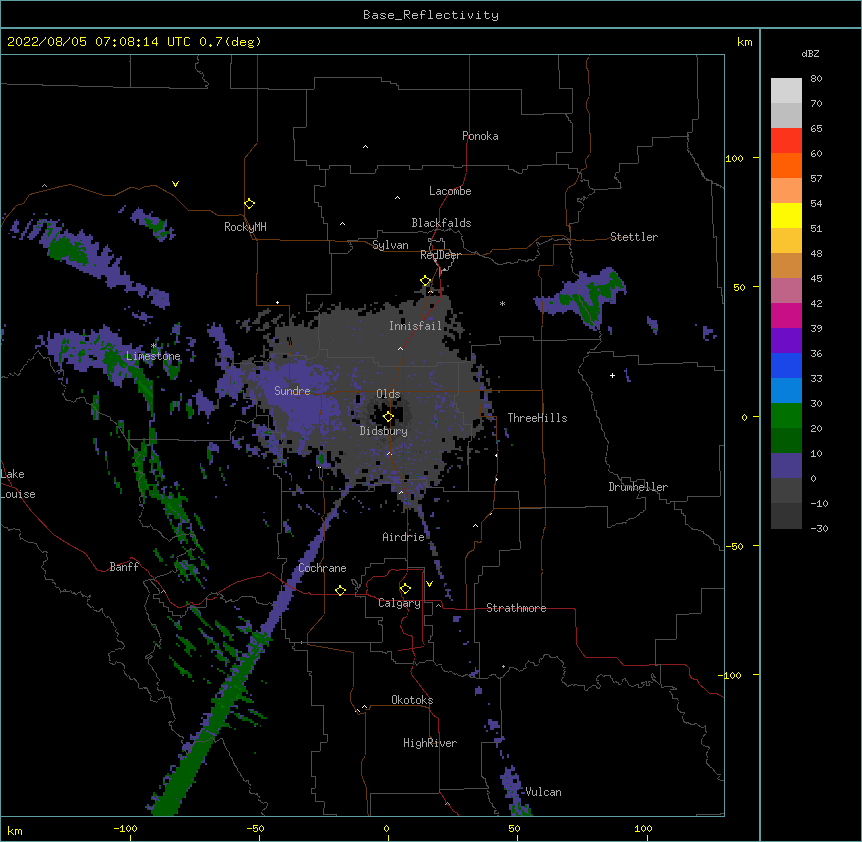Click the RedDeer city label

tap(440, 255)
